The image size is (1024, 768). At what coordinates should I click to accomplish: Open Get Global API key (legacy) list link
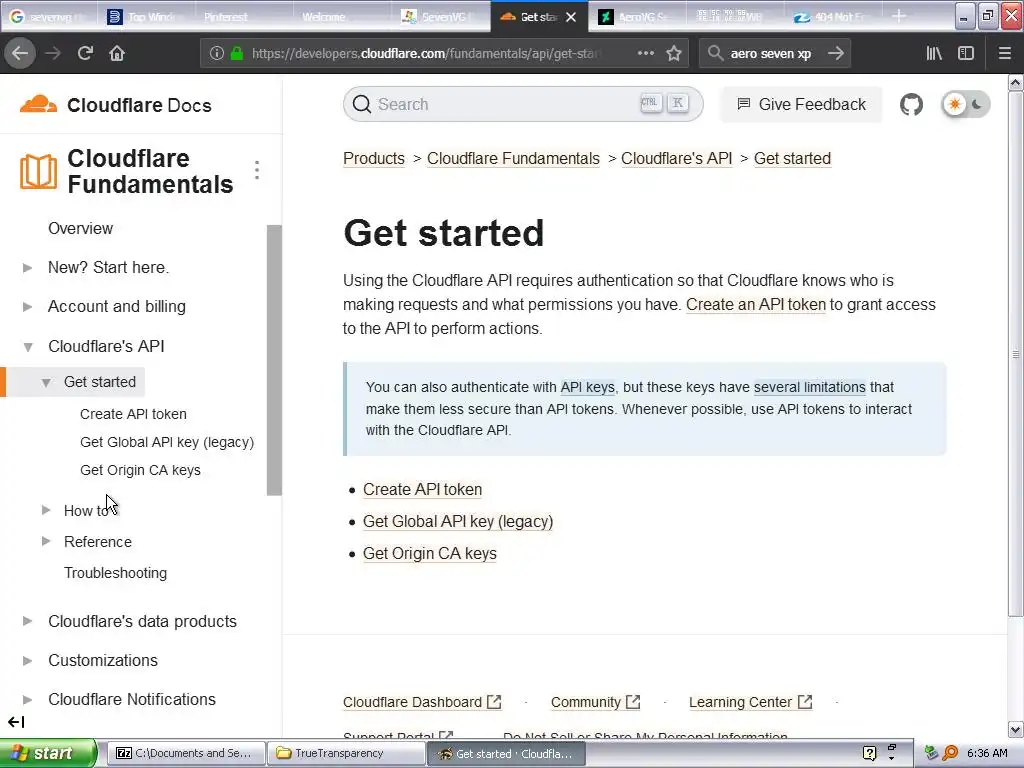click(x=458, y=522)
